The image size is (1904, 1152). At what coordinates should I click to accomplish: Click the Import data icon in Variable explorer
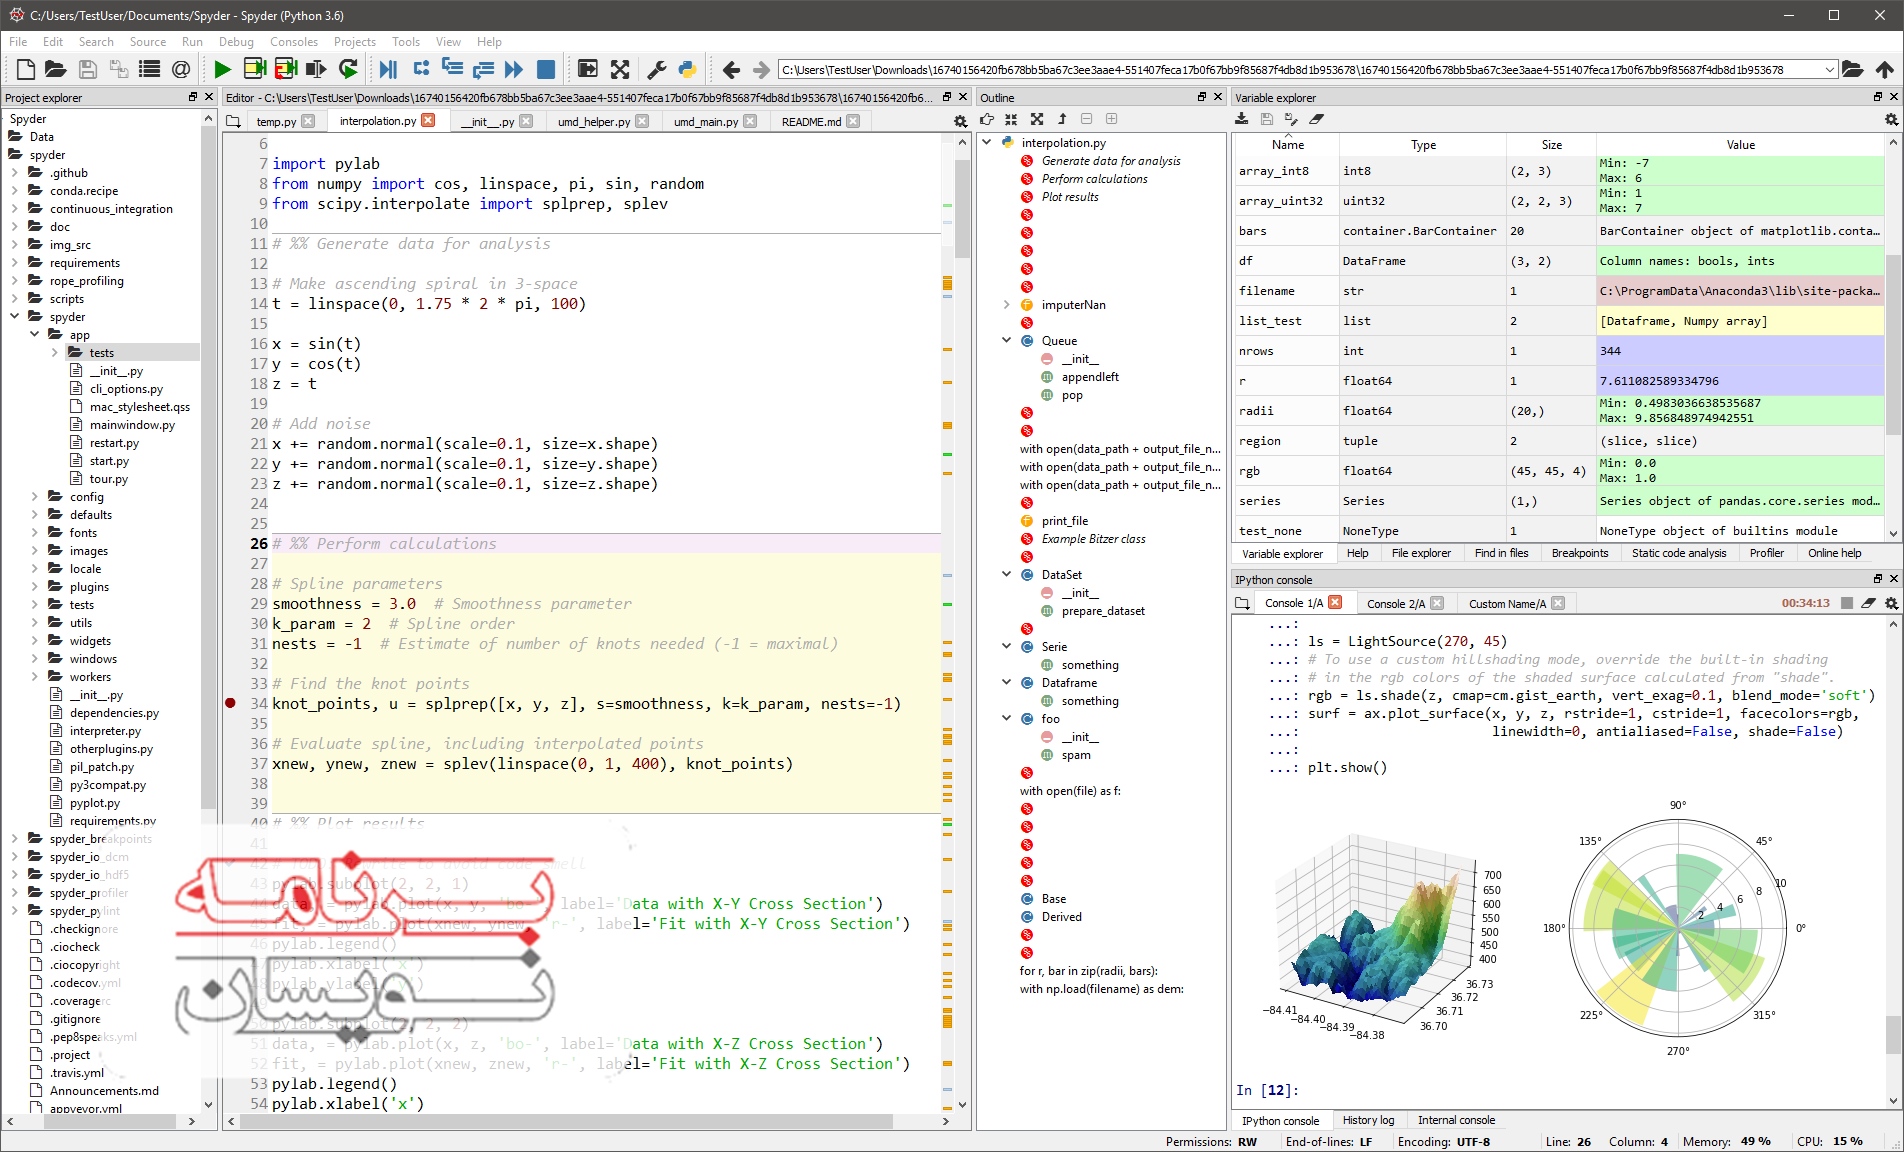pos(1242,119)
